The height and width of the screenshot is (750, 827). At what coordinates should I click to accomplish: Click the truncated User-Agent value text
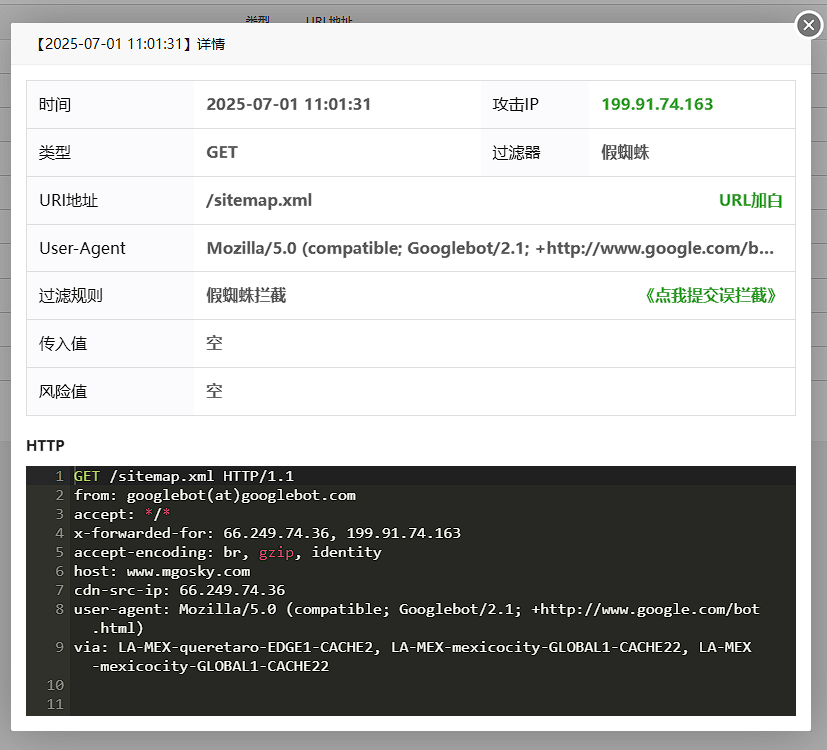[x=490, y=248]
